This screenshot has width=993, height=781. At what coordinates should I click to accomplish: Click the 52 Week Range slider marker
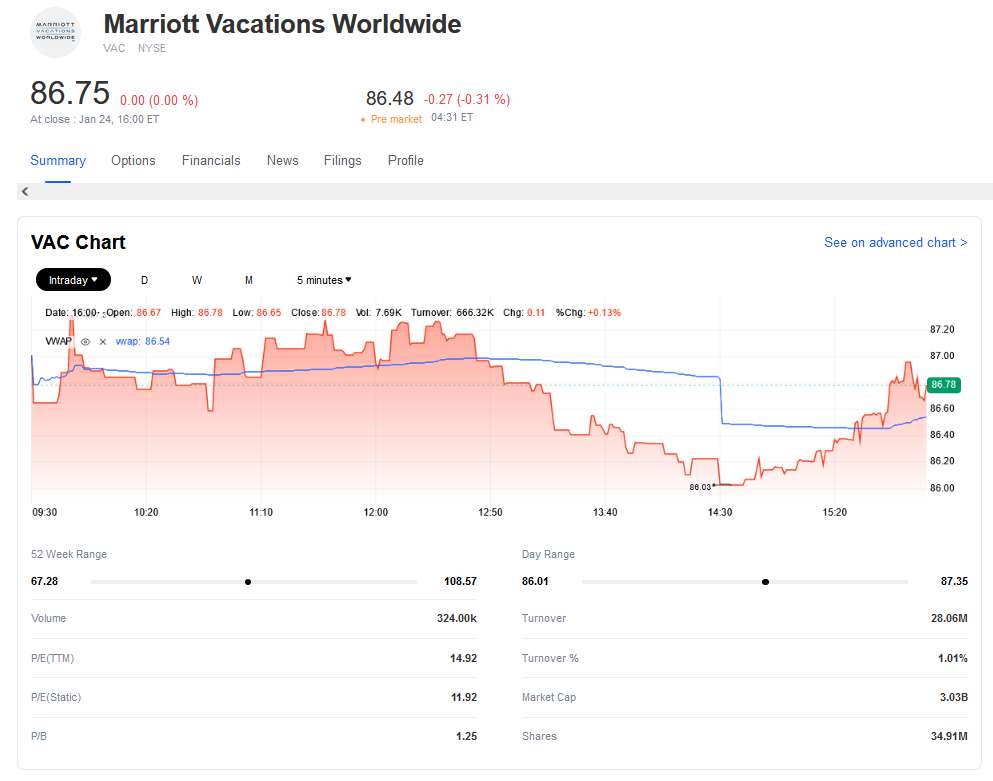click(248, 581)
